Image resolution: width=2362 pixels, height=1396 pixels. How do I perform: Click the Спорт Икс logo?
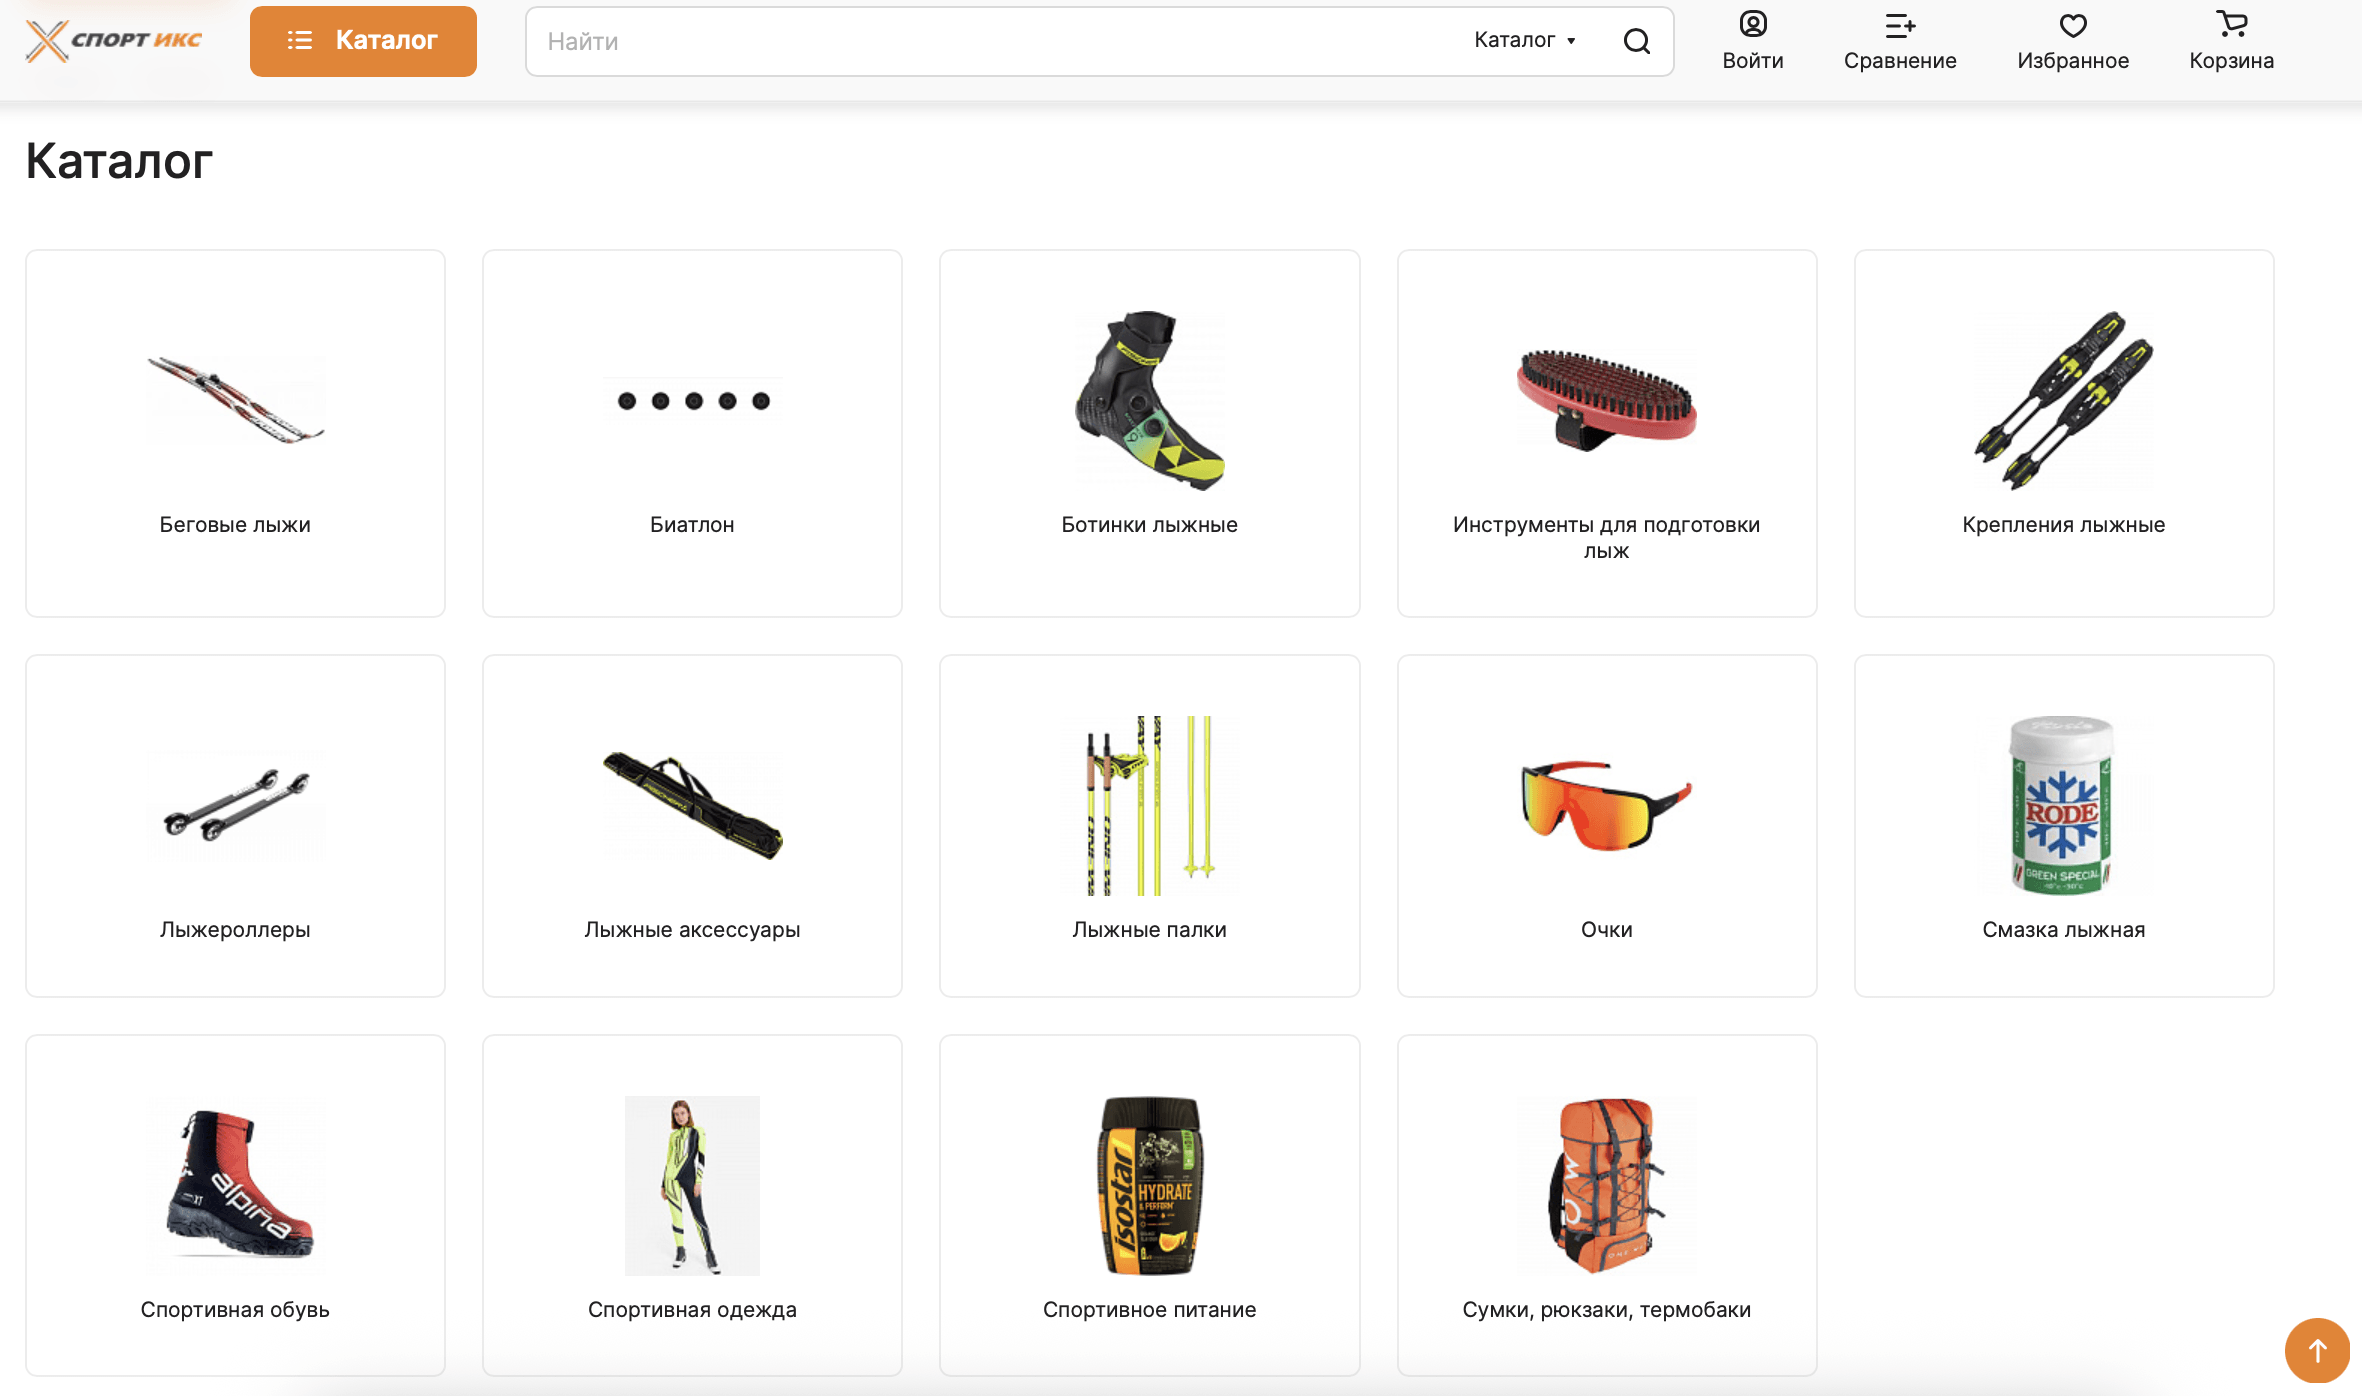(114, 40)
